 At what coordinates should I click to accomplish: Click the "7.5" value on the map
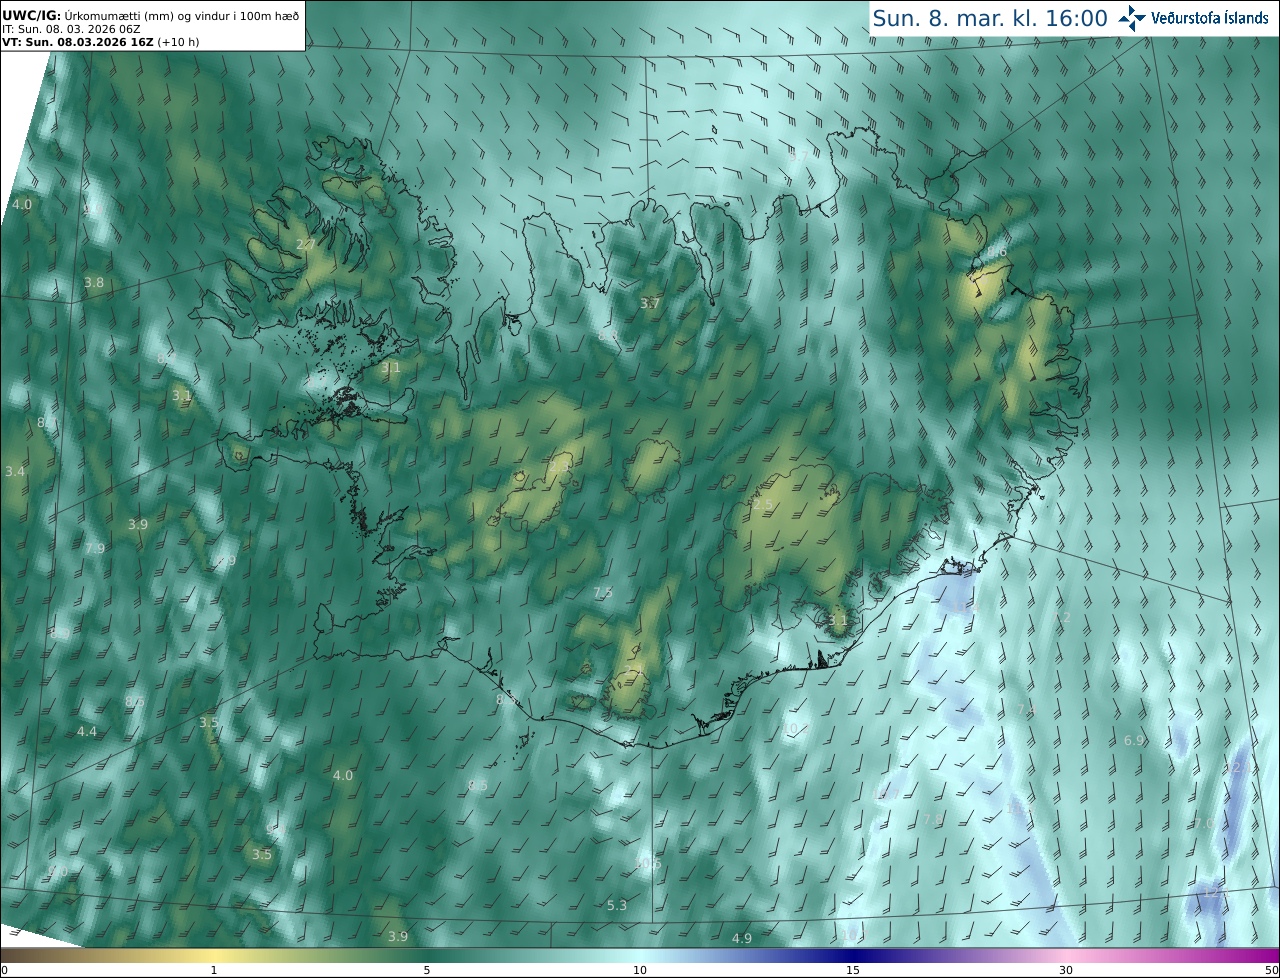tap(603, 592)
